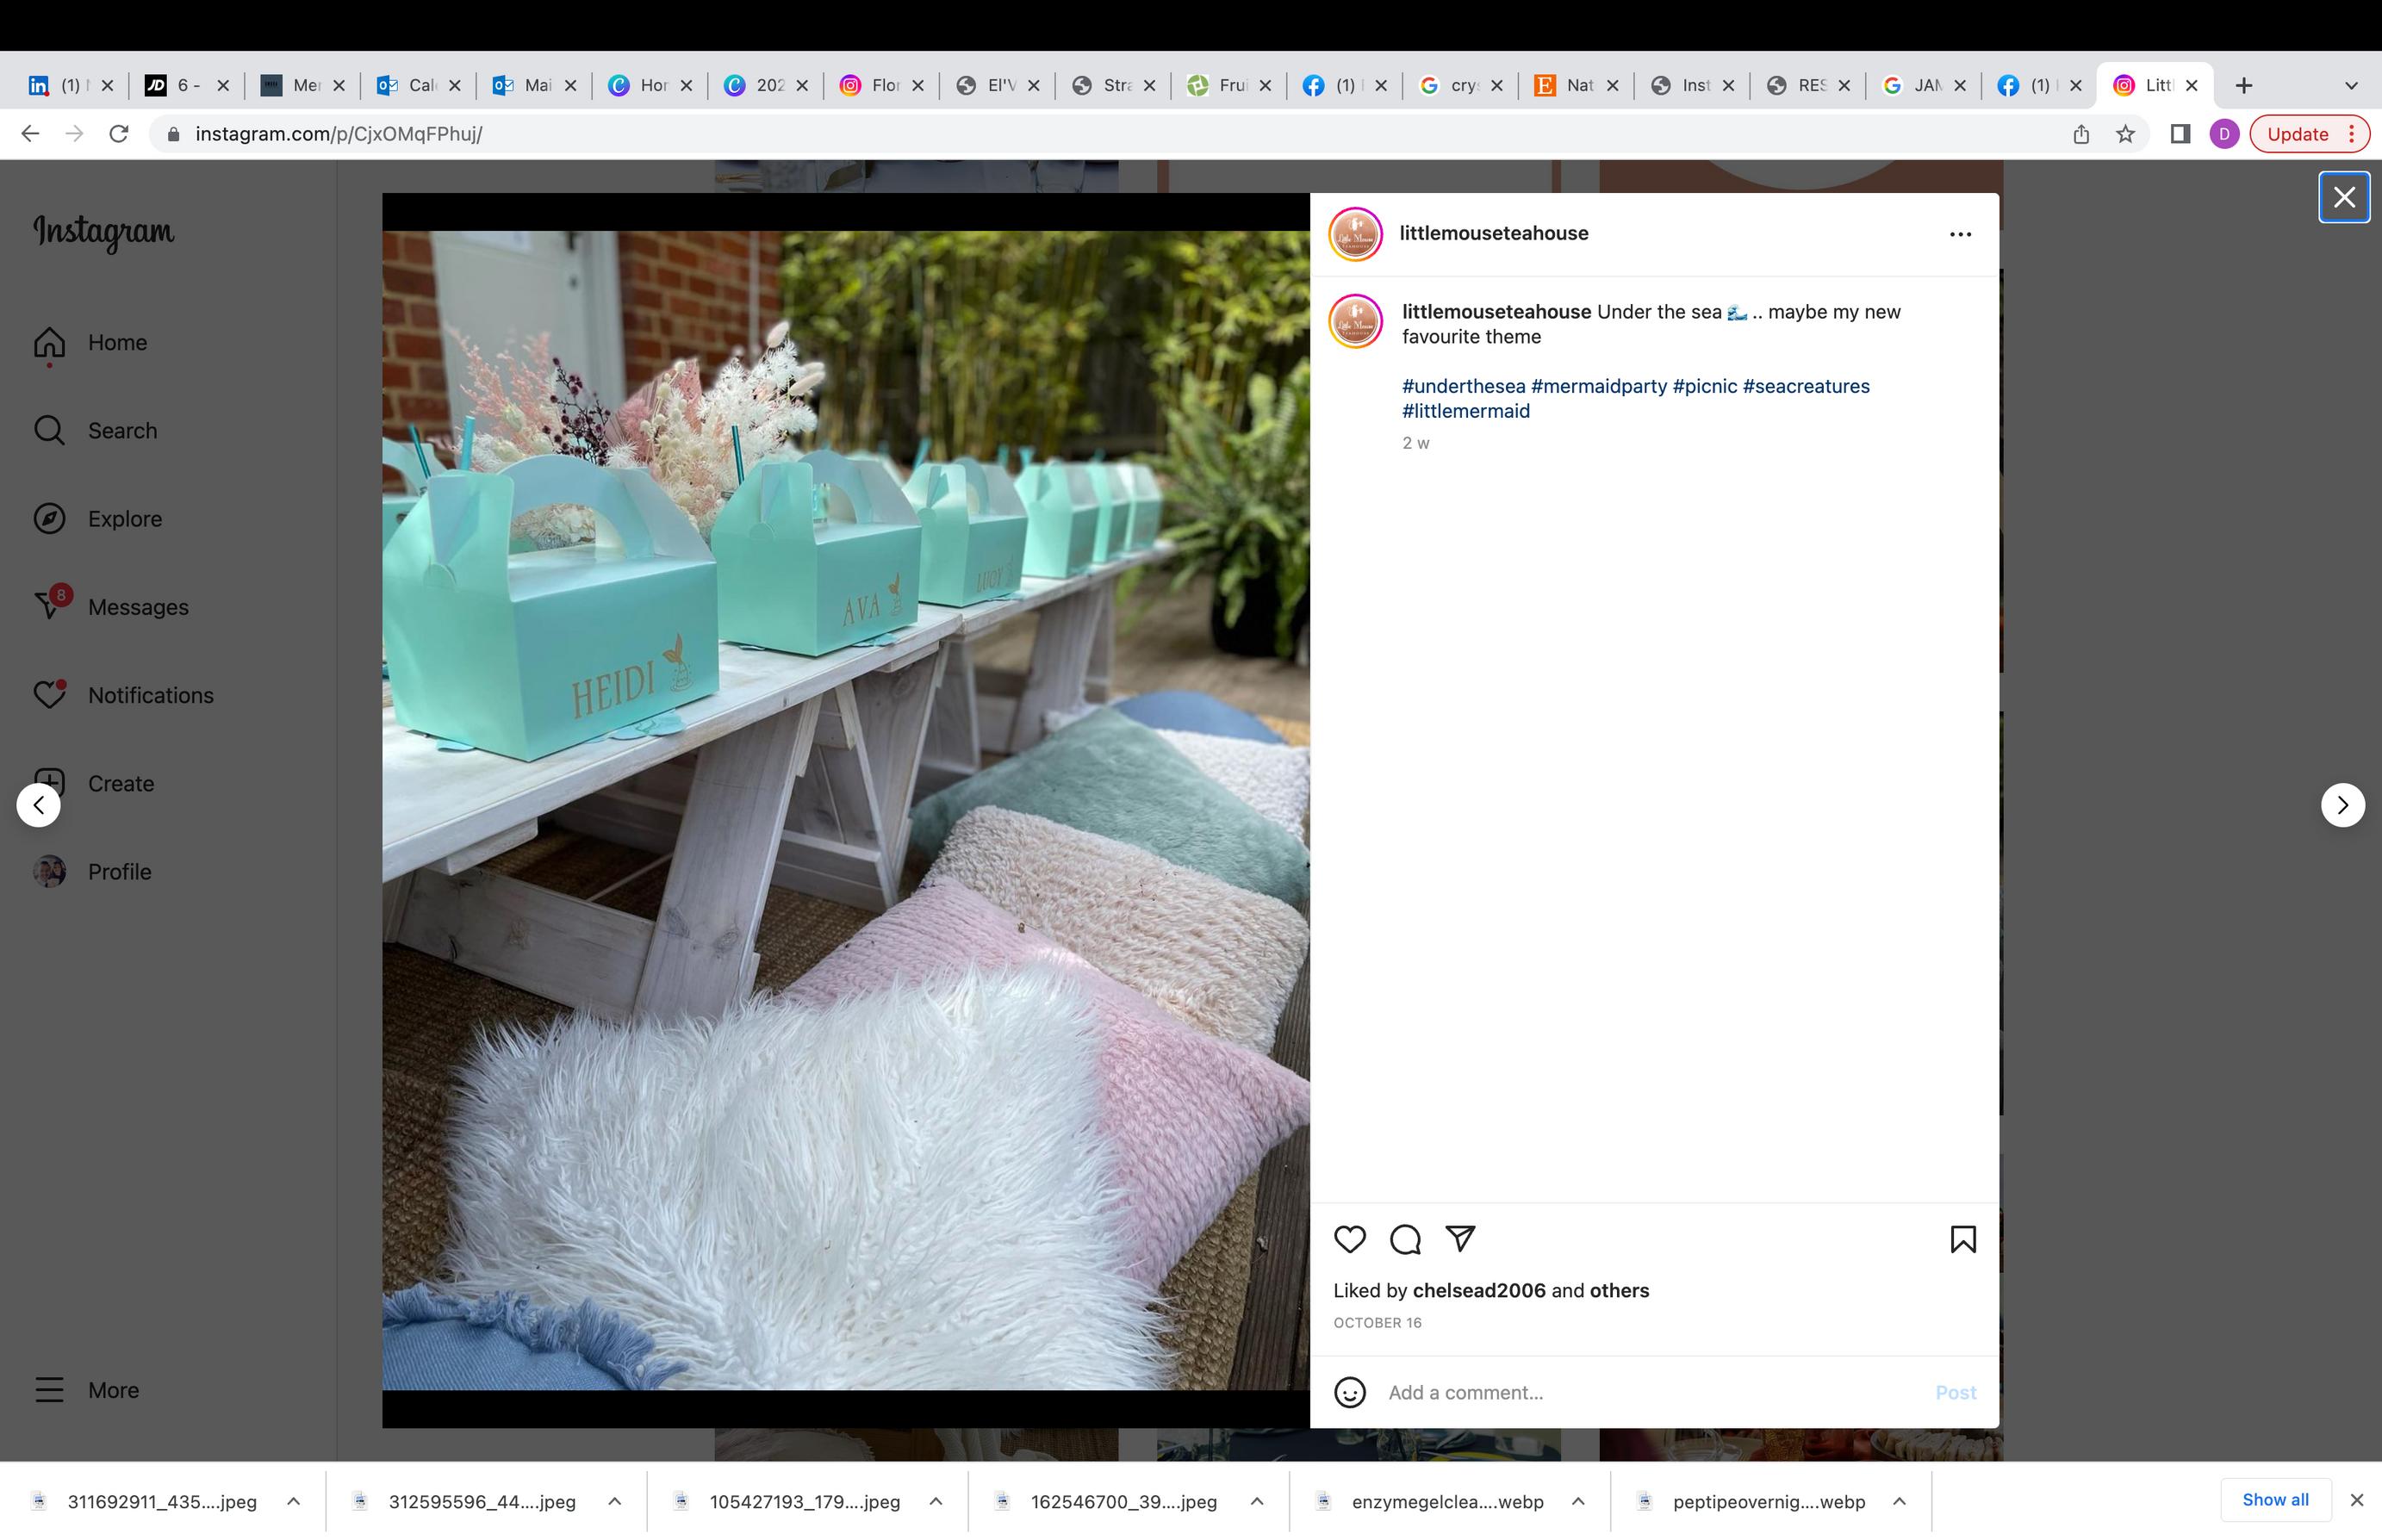Open the tab search dropdown chevron
This screenshot has height=1540, width=2382.
tap(2351, 86)
